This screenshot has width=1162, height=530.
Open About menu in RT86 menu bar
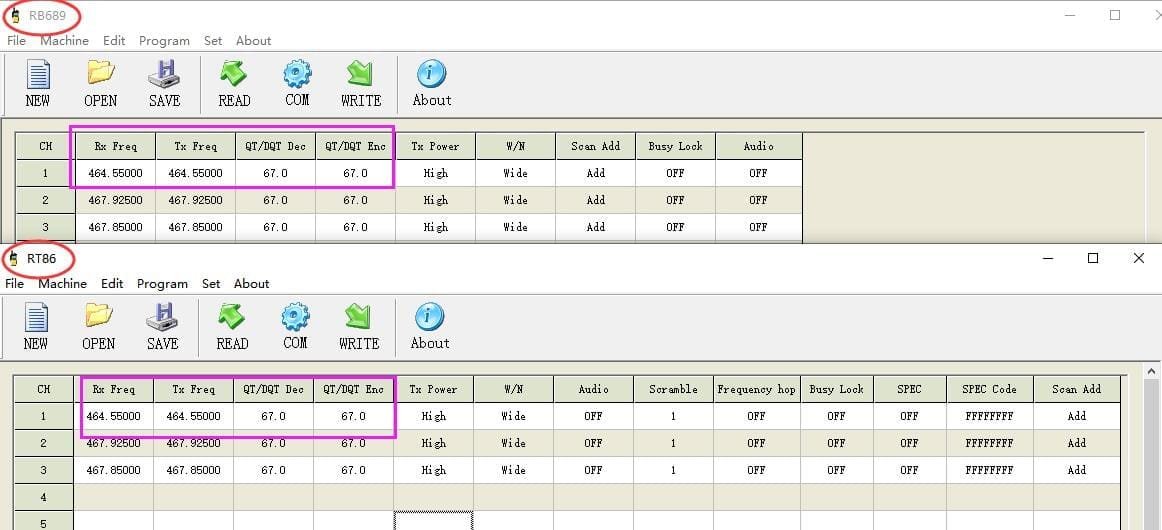251,284
